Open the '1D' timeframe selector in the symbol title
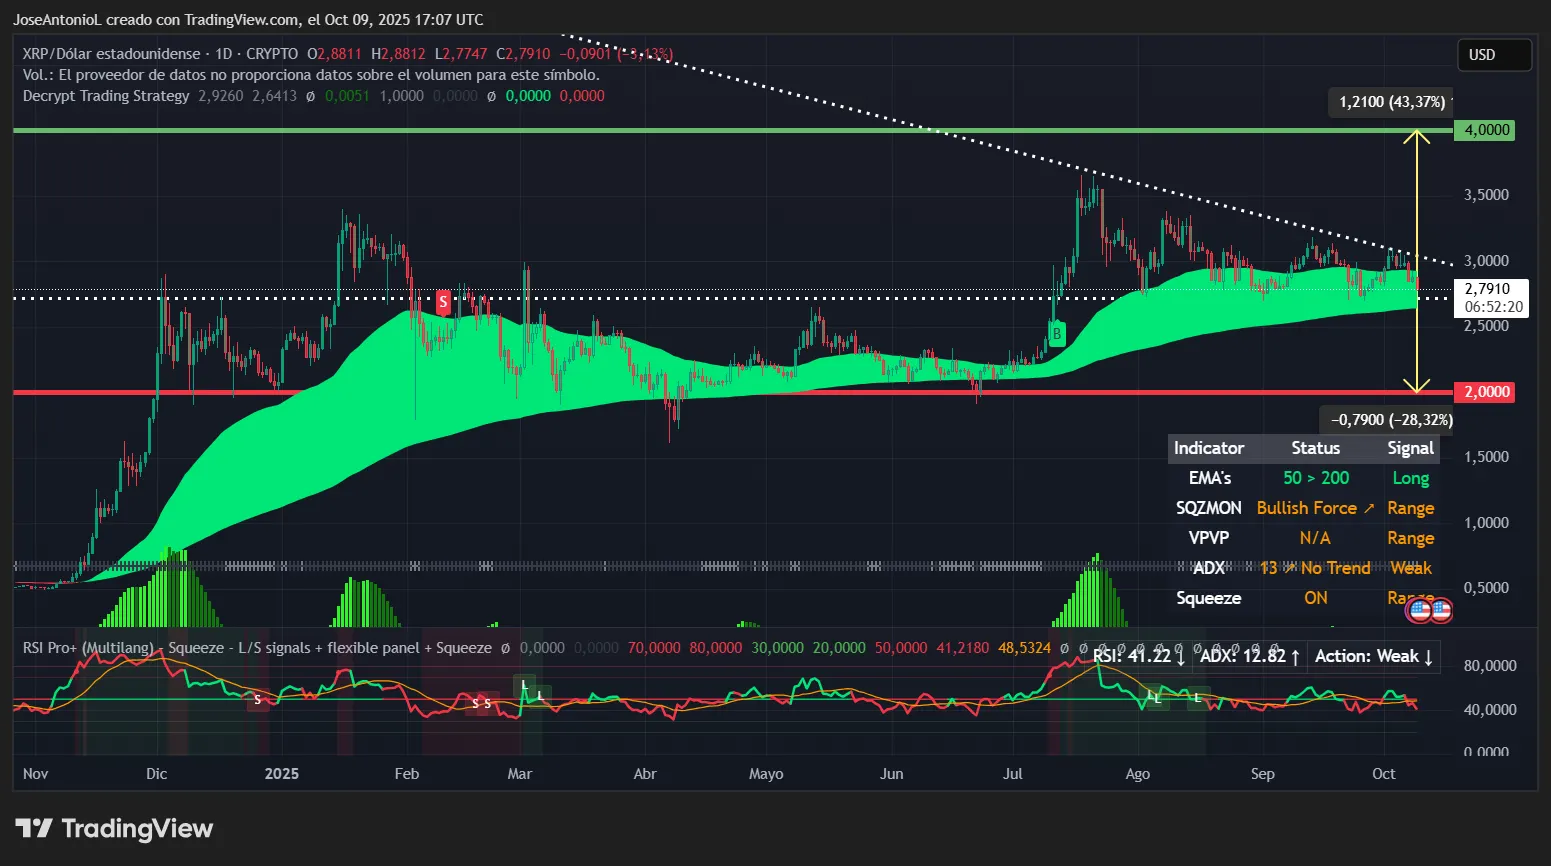Screen dimensions: 1551x866 pos(222,53)
